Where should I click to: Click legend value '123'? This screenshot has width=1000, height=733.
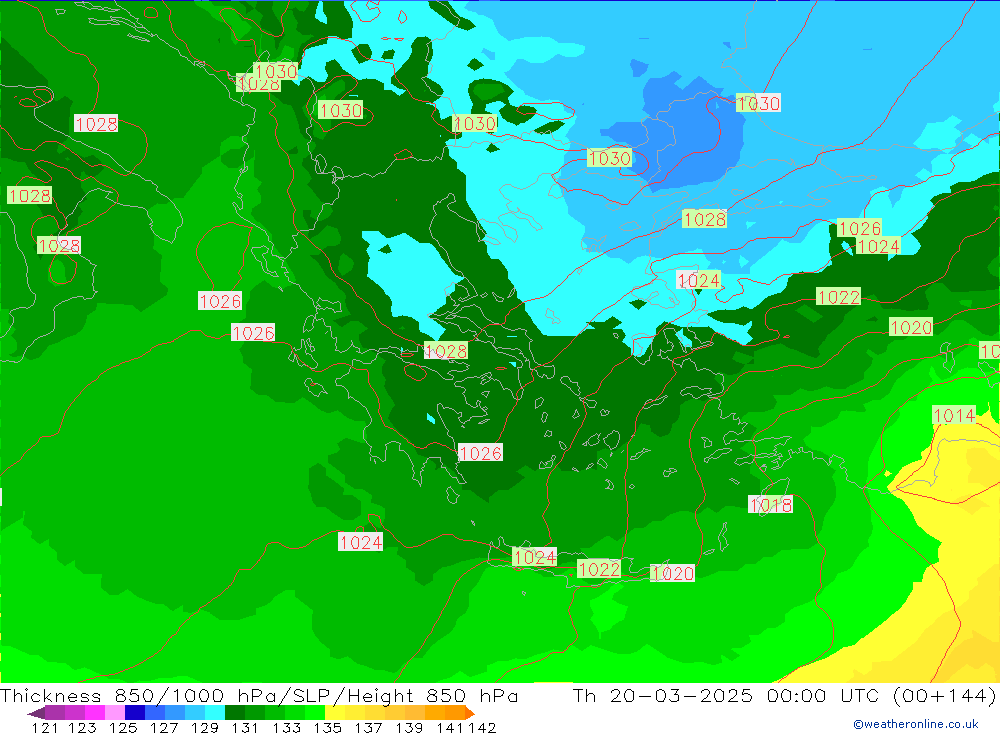click(x=82, y=727)
